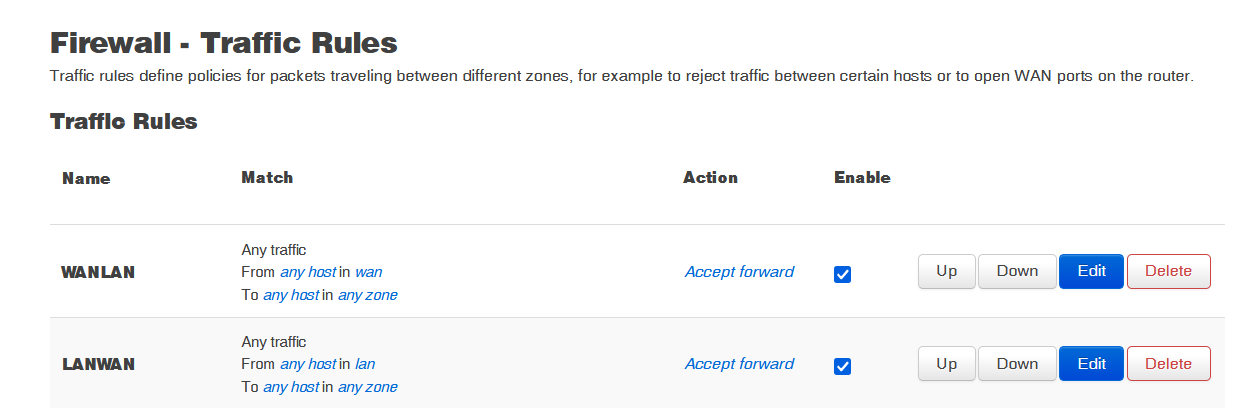Click LANWAN 'Accept forward' action link

[739, 364]
